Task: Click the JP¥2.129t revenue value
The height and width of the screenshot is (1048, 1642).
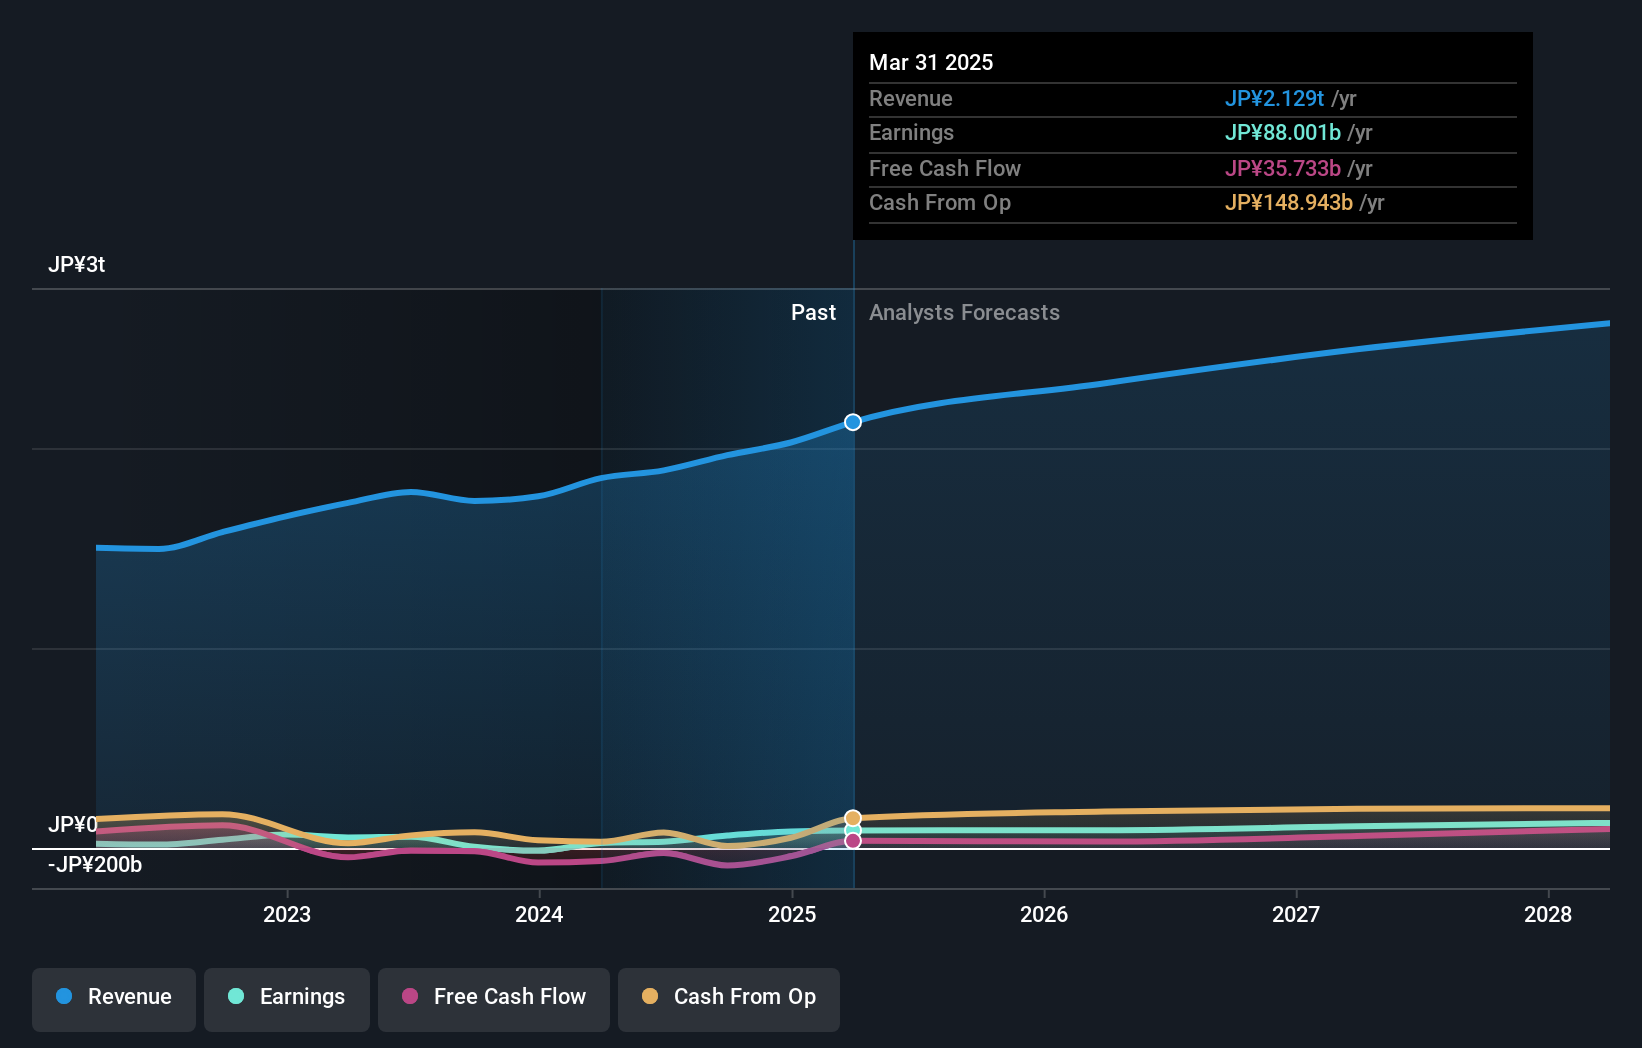Action: (x=1274, y=98)
